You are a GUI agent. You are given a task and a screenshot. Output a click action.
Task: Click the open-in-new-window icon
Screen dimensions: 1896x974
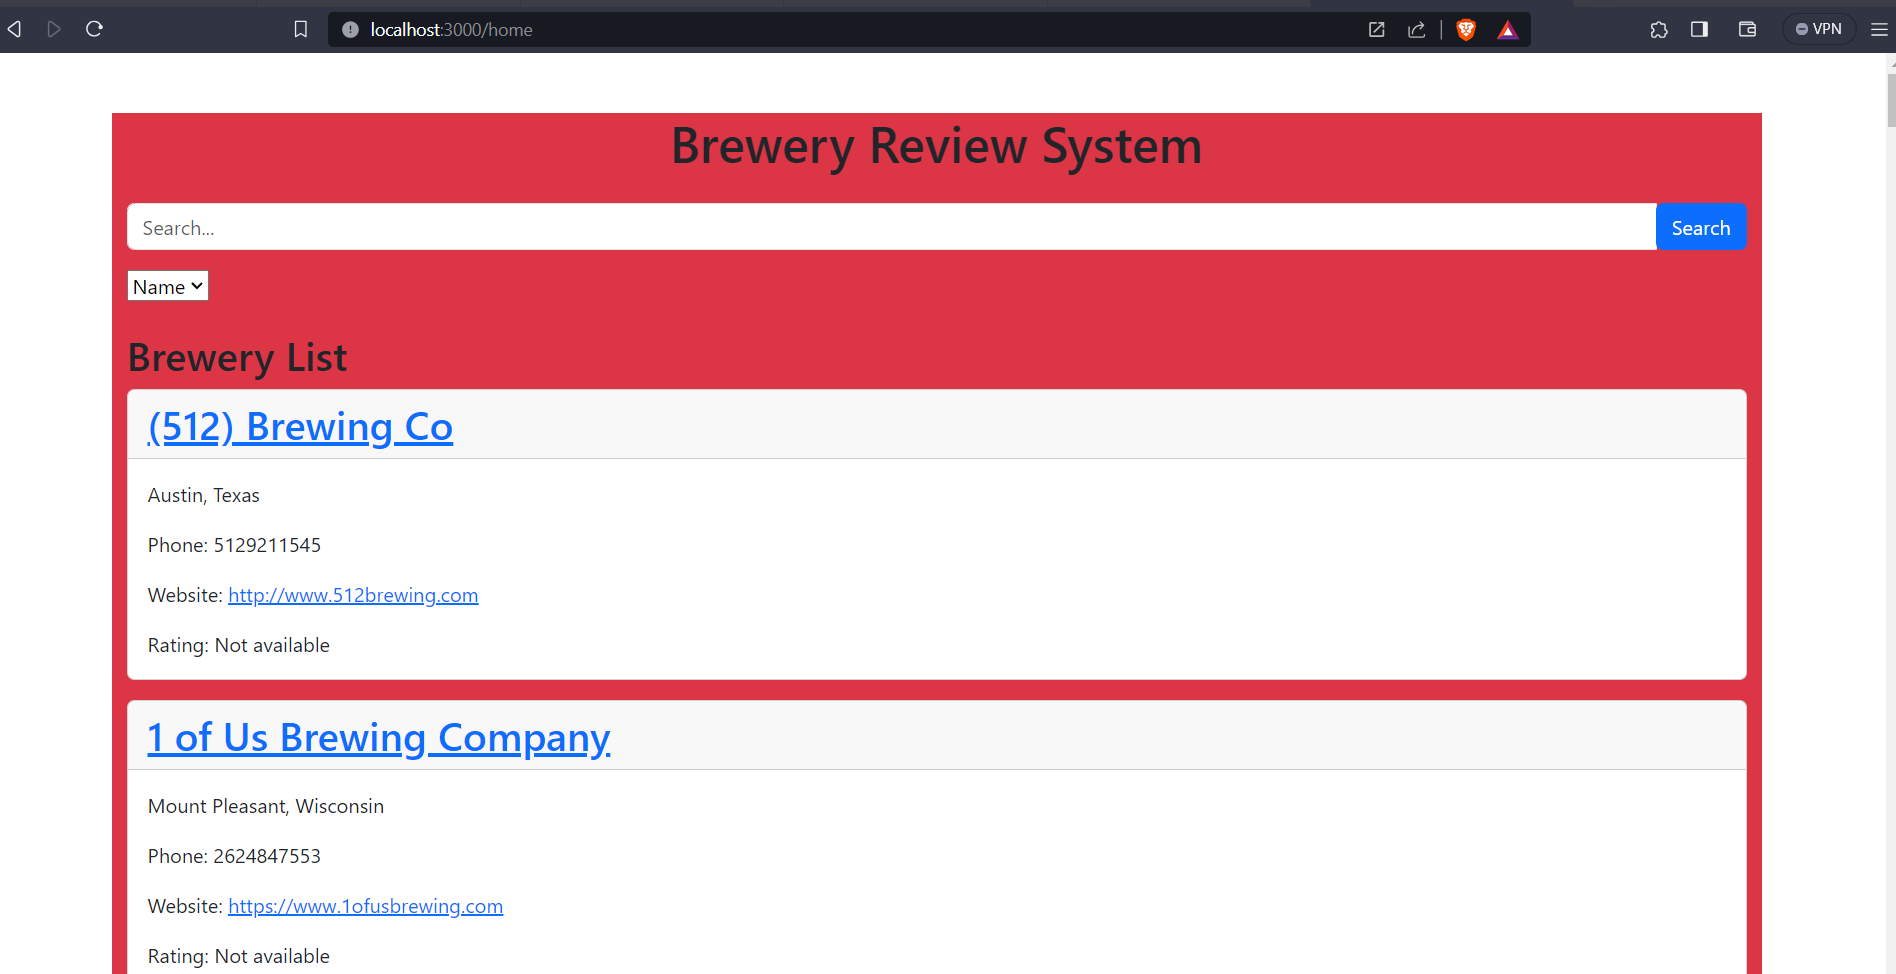click(1376, 29)
